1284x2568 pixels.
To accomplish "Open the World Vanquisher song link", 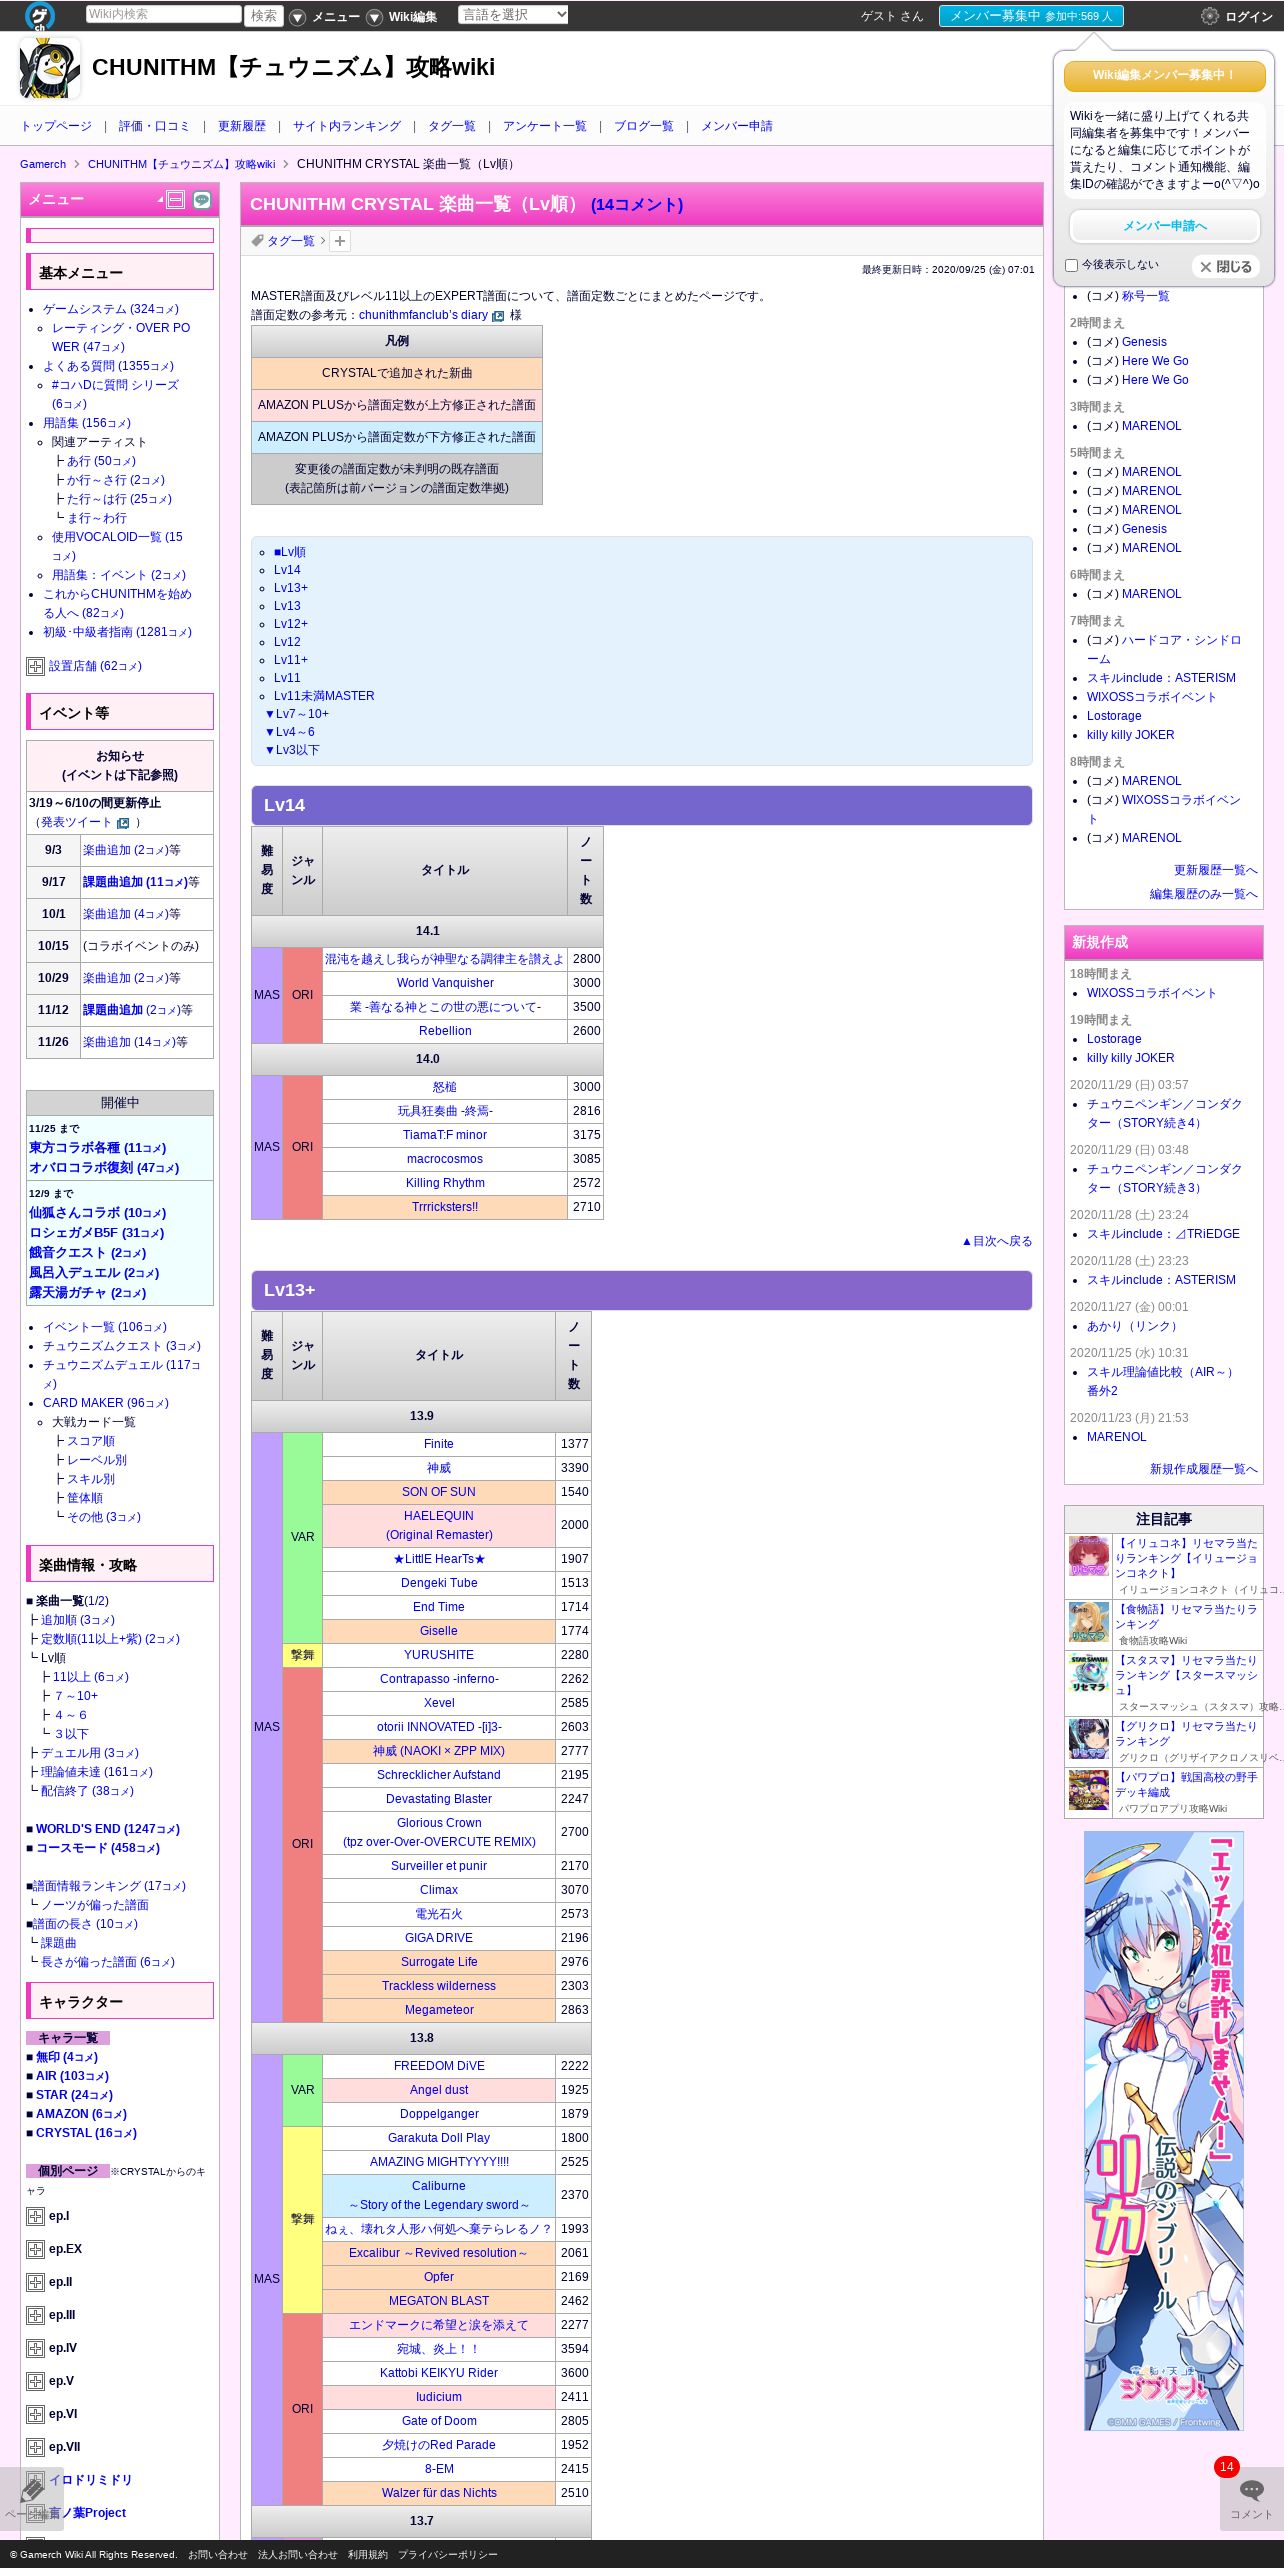I will [445, 983].
